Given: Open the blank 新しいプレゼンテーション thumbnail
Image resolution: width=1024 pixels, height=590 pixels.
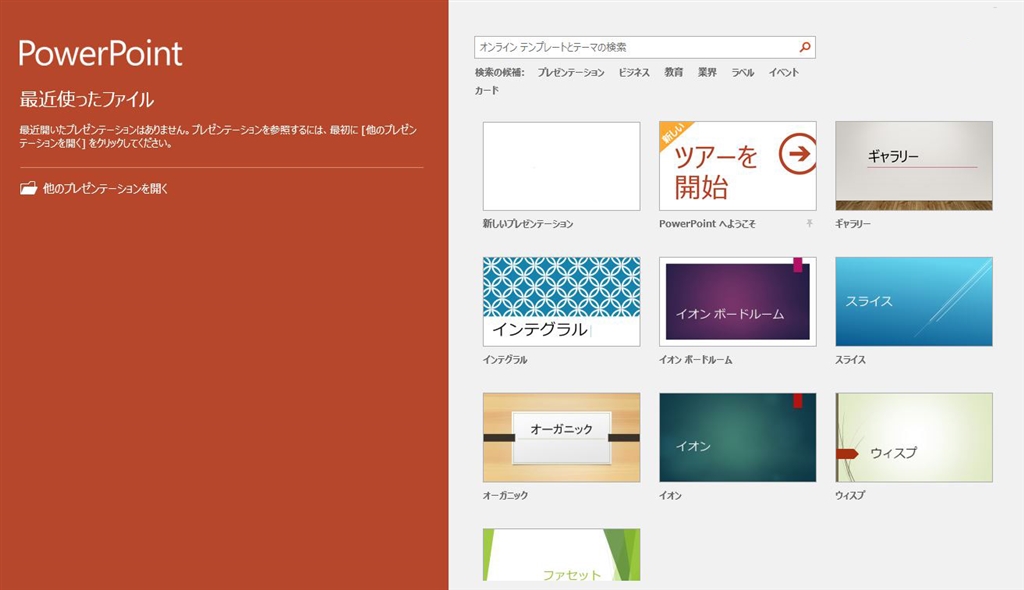Looking at the screenshot, I should click(x=562, y=166).
